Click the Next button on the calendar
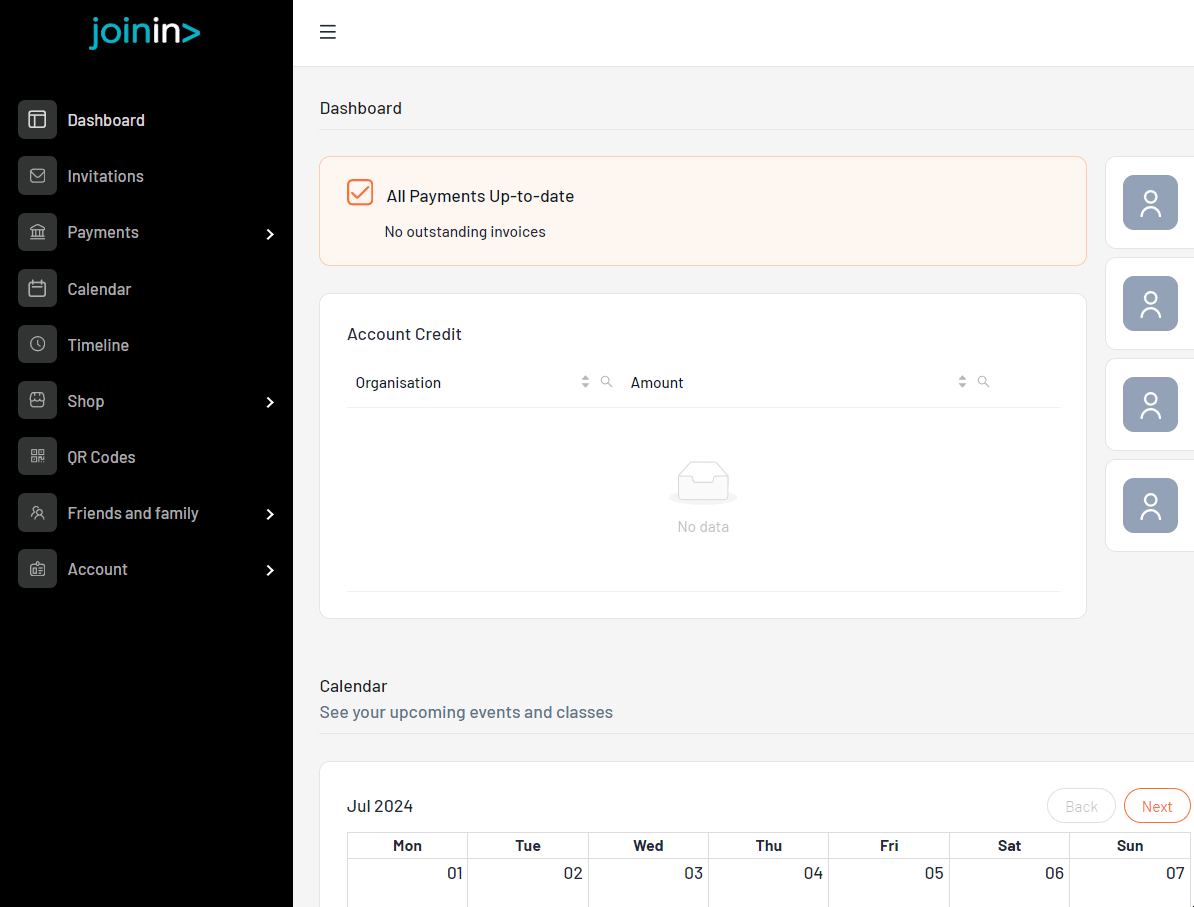 (x=1156, y=805)
